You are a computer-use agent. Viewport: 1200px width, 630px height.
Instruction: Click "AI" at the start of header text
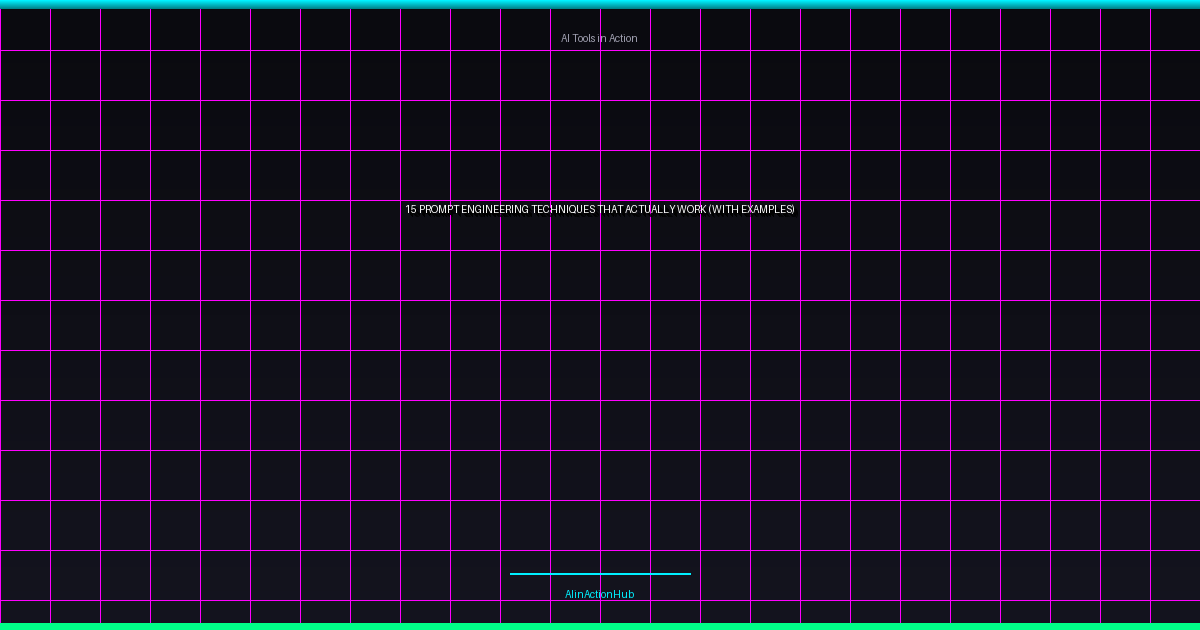tap(565, 38)
